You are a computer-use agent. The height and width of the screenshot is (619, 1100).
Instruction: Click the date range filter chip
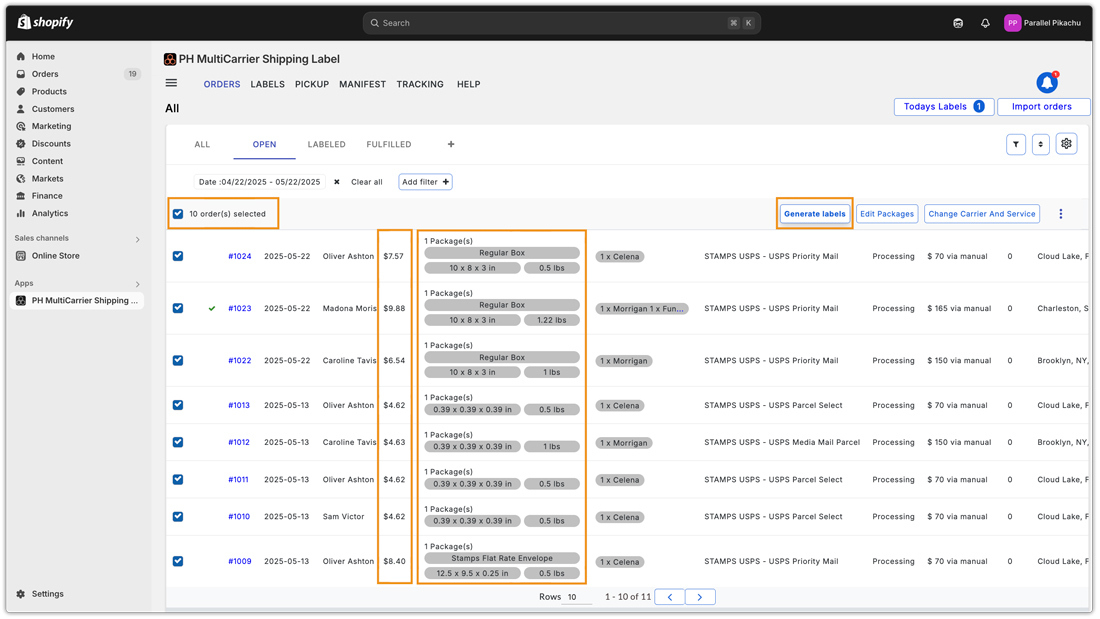tap(260, 182)
